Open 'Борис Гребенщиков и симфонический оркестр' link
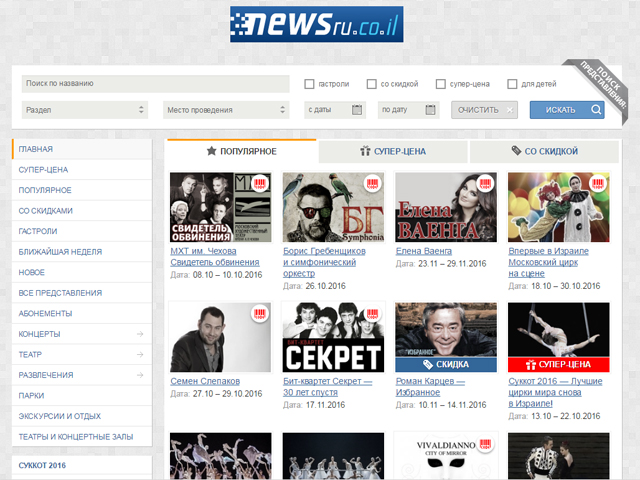 [324, 262]
